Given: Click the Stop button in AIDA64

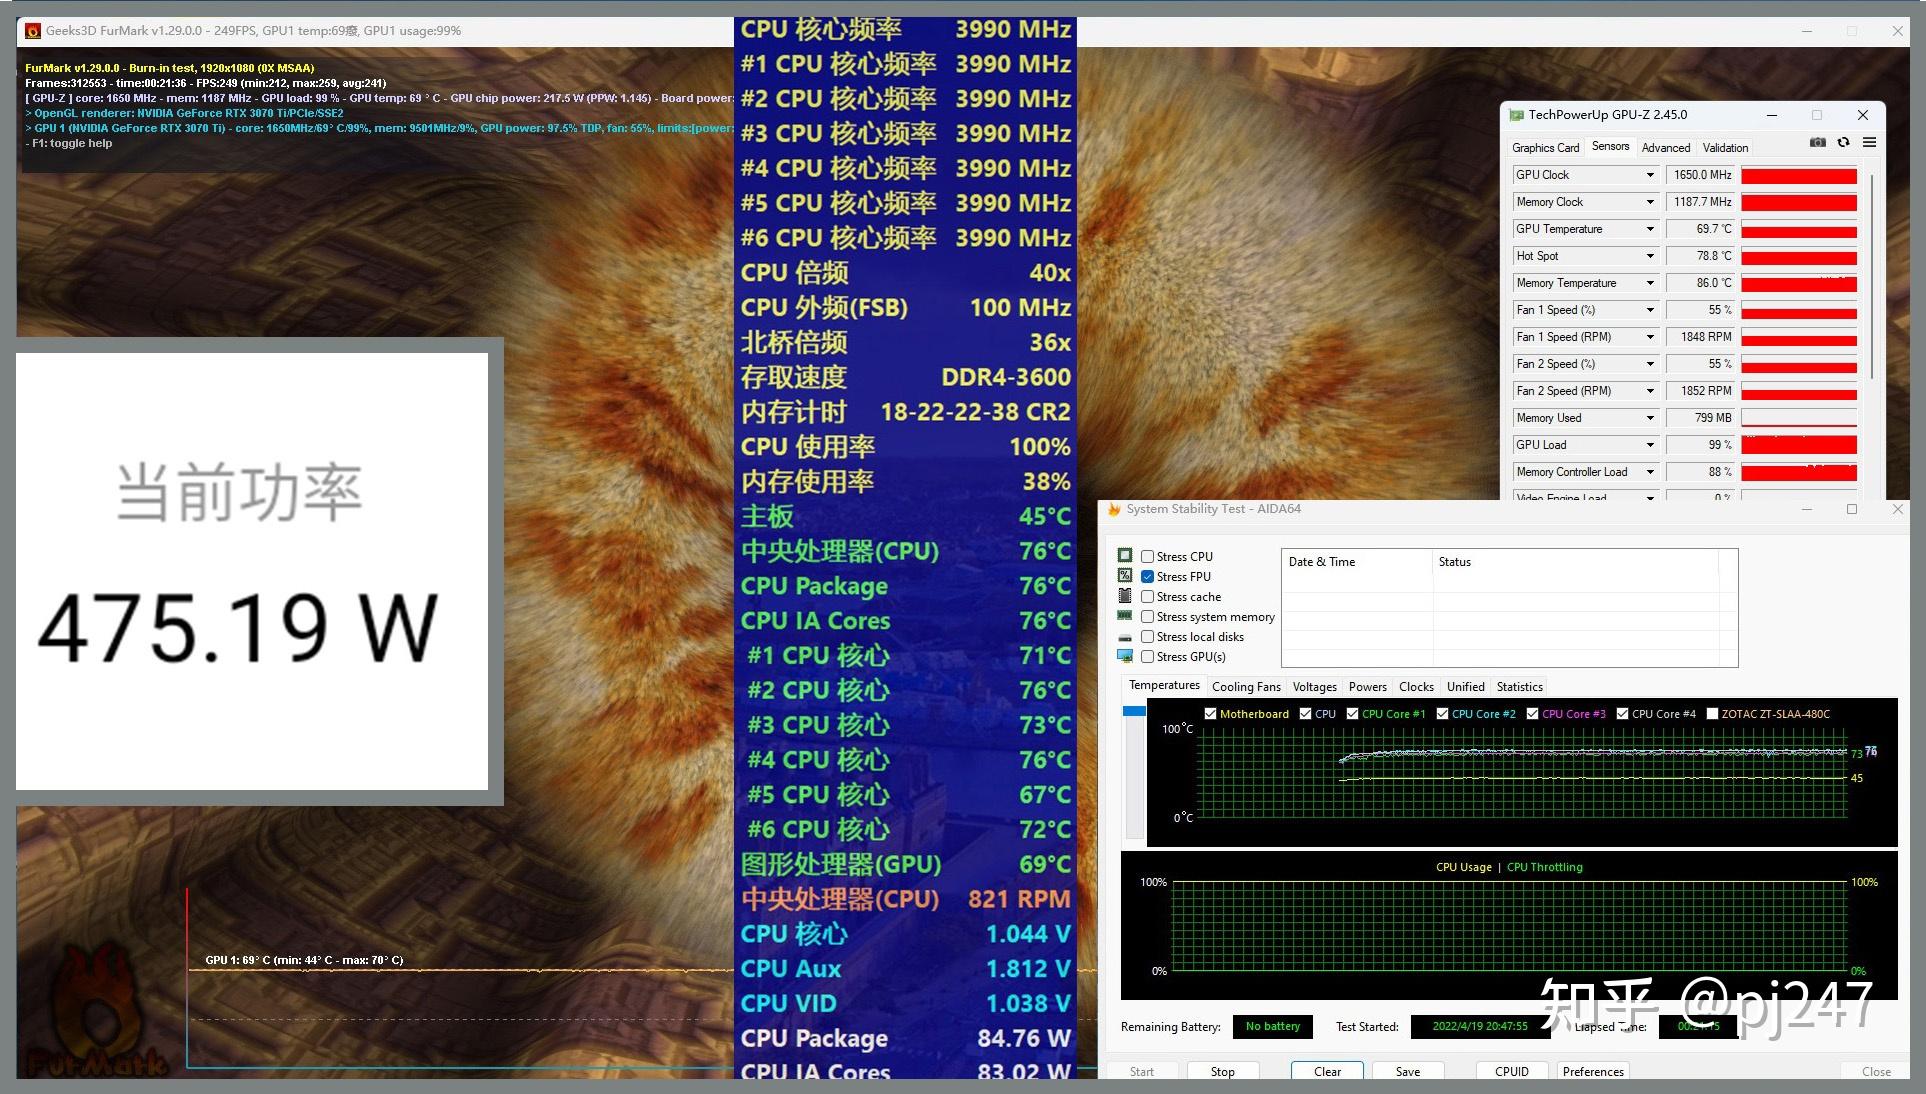Looking at the screenshot, I should pyautogui.click(x=1222, y=1071).
